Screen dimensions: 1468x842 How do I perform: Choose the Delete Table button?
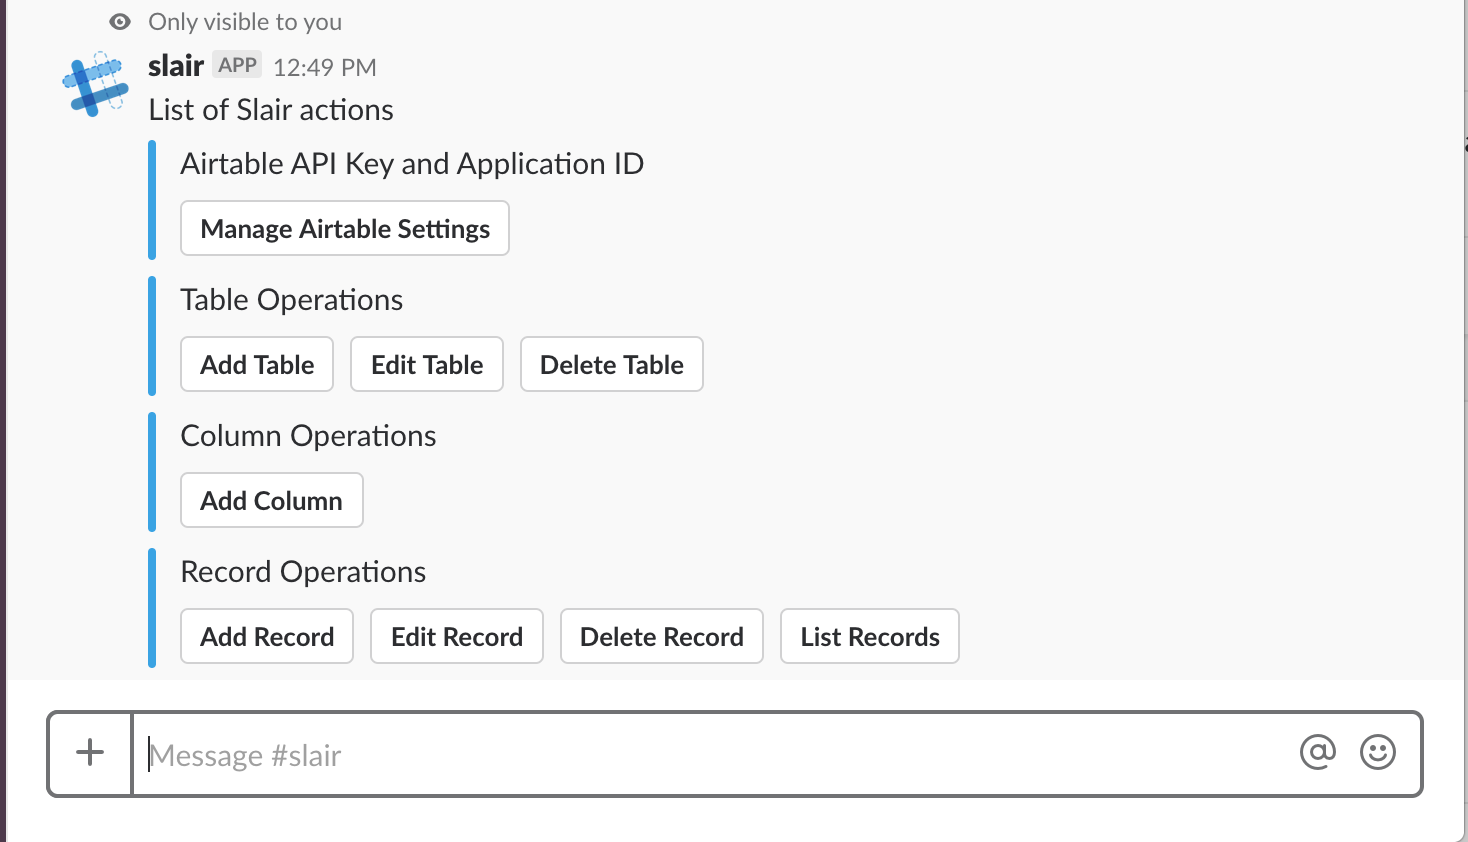click(612, 364)
